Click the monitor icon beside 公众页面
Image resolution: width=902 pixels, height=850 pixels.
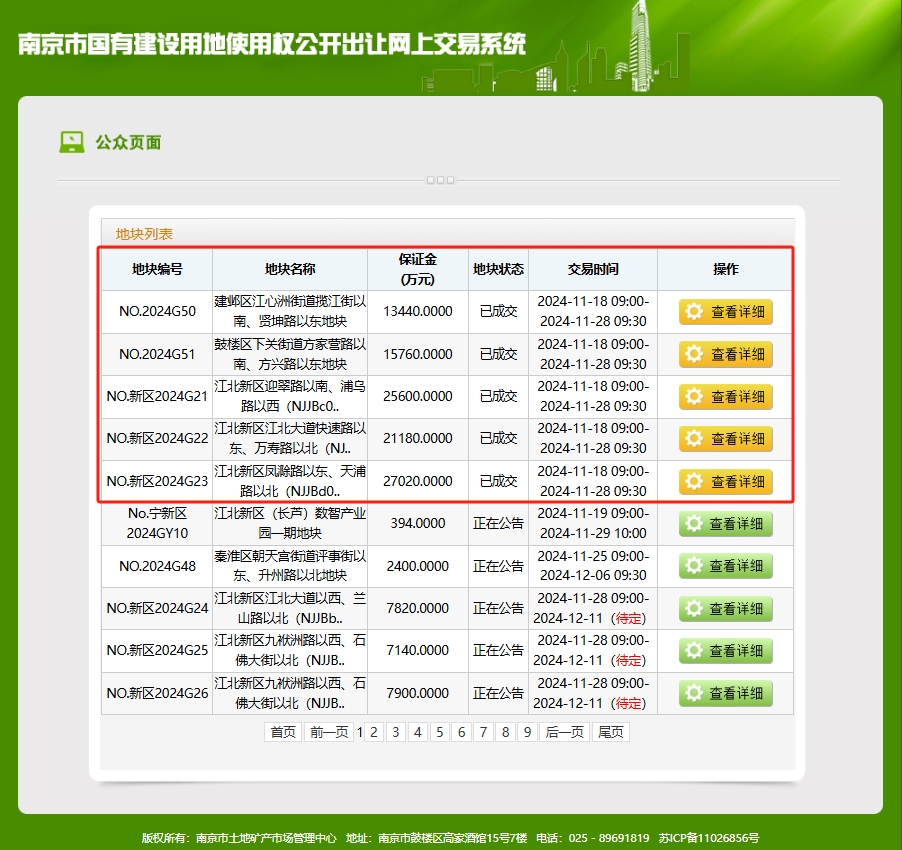(71, 142)
